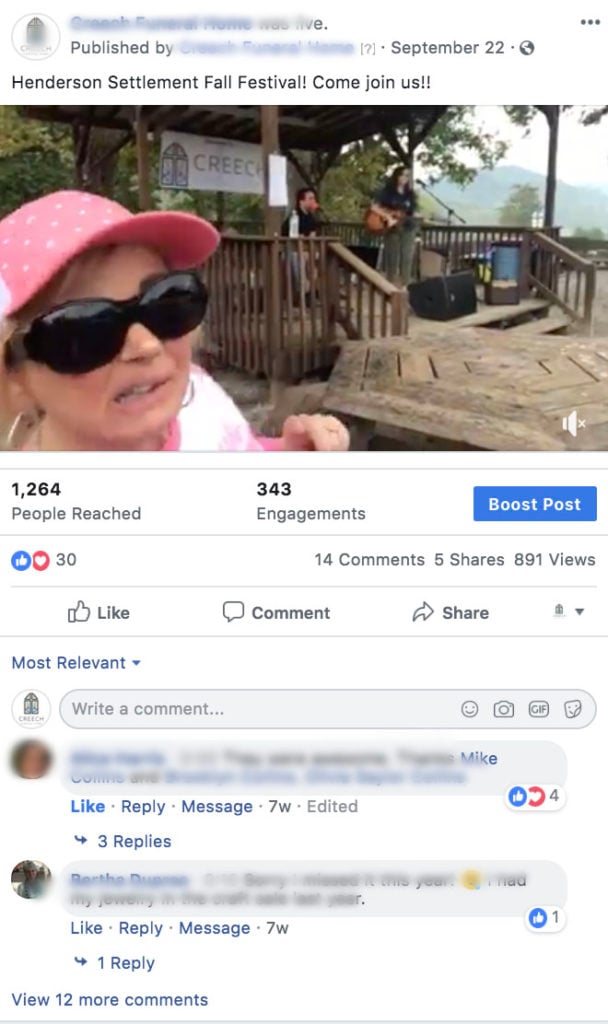Unmute the video with the speaker icon
The width and height of the screenshot is (608, 1024).
point(573,424)
